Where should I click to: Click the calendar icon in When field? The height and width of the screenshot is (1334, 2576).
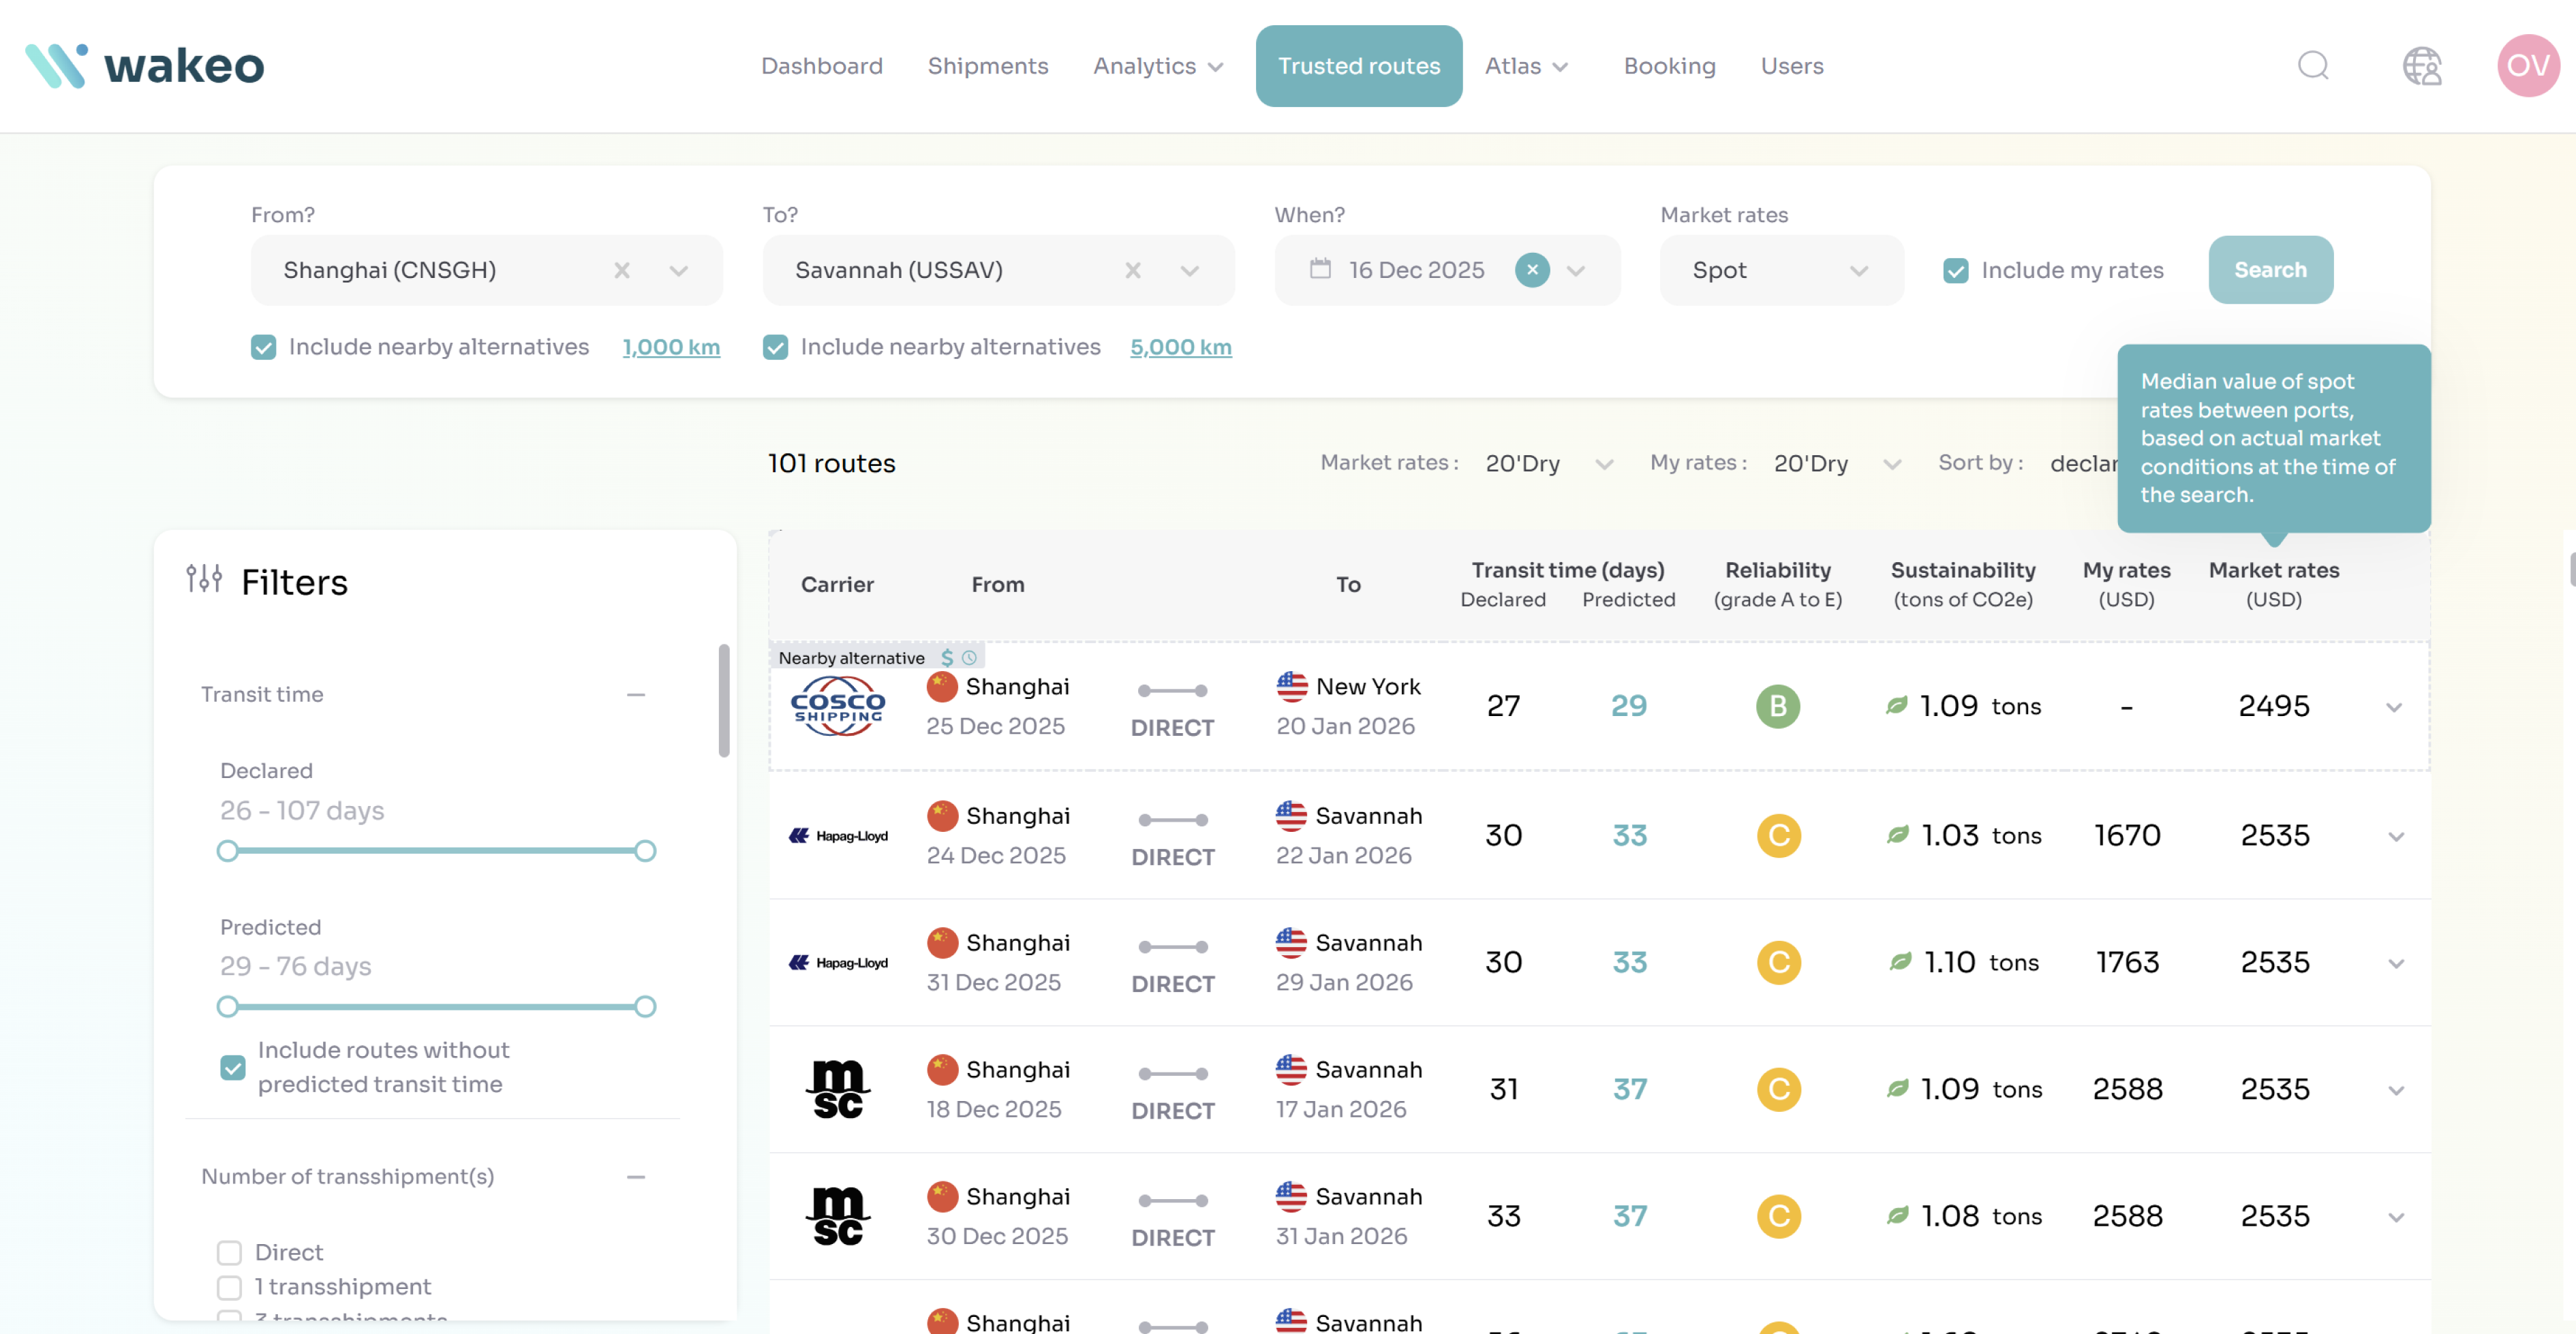coord(1320,269)
